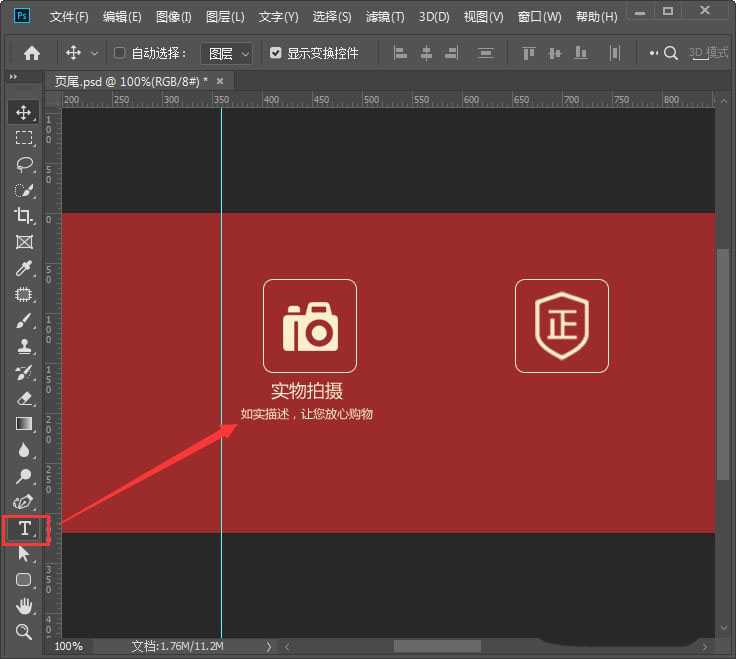Viewport: 736px width, 659px height.
Task: Close the 页尾.psd document tab
Action: 220,80
